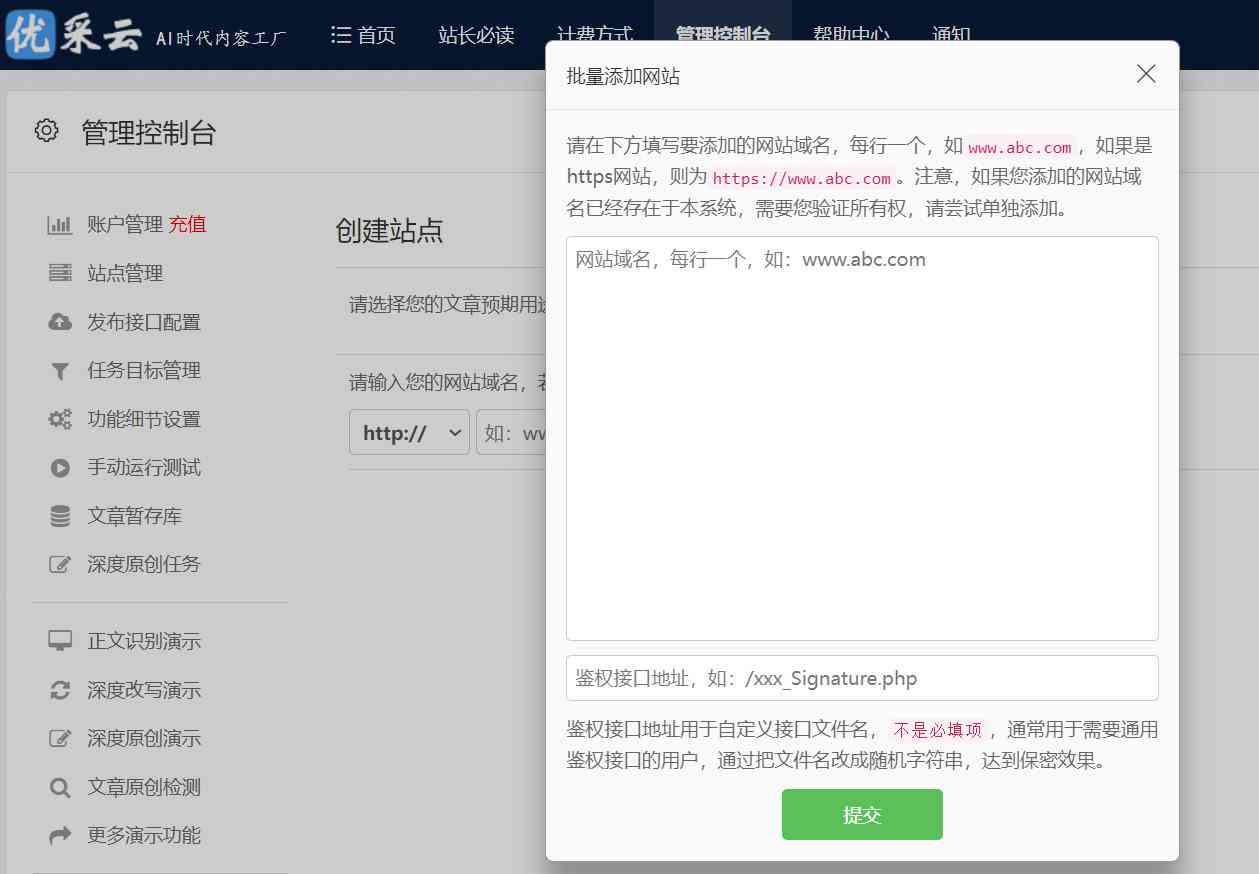
Task: Click the play circle icon for 手动运行测试
Action: pos(60,468)
